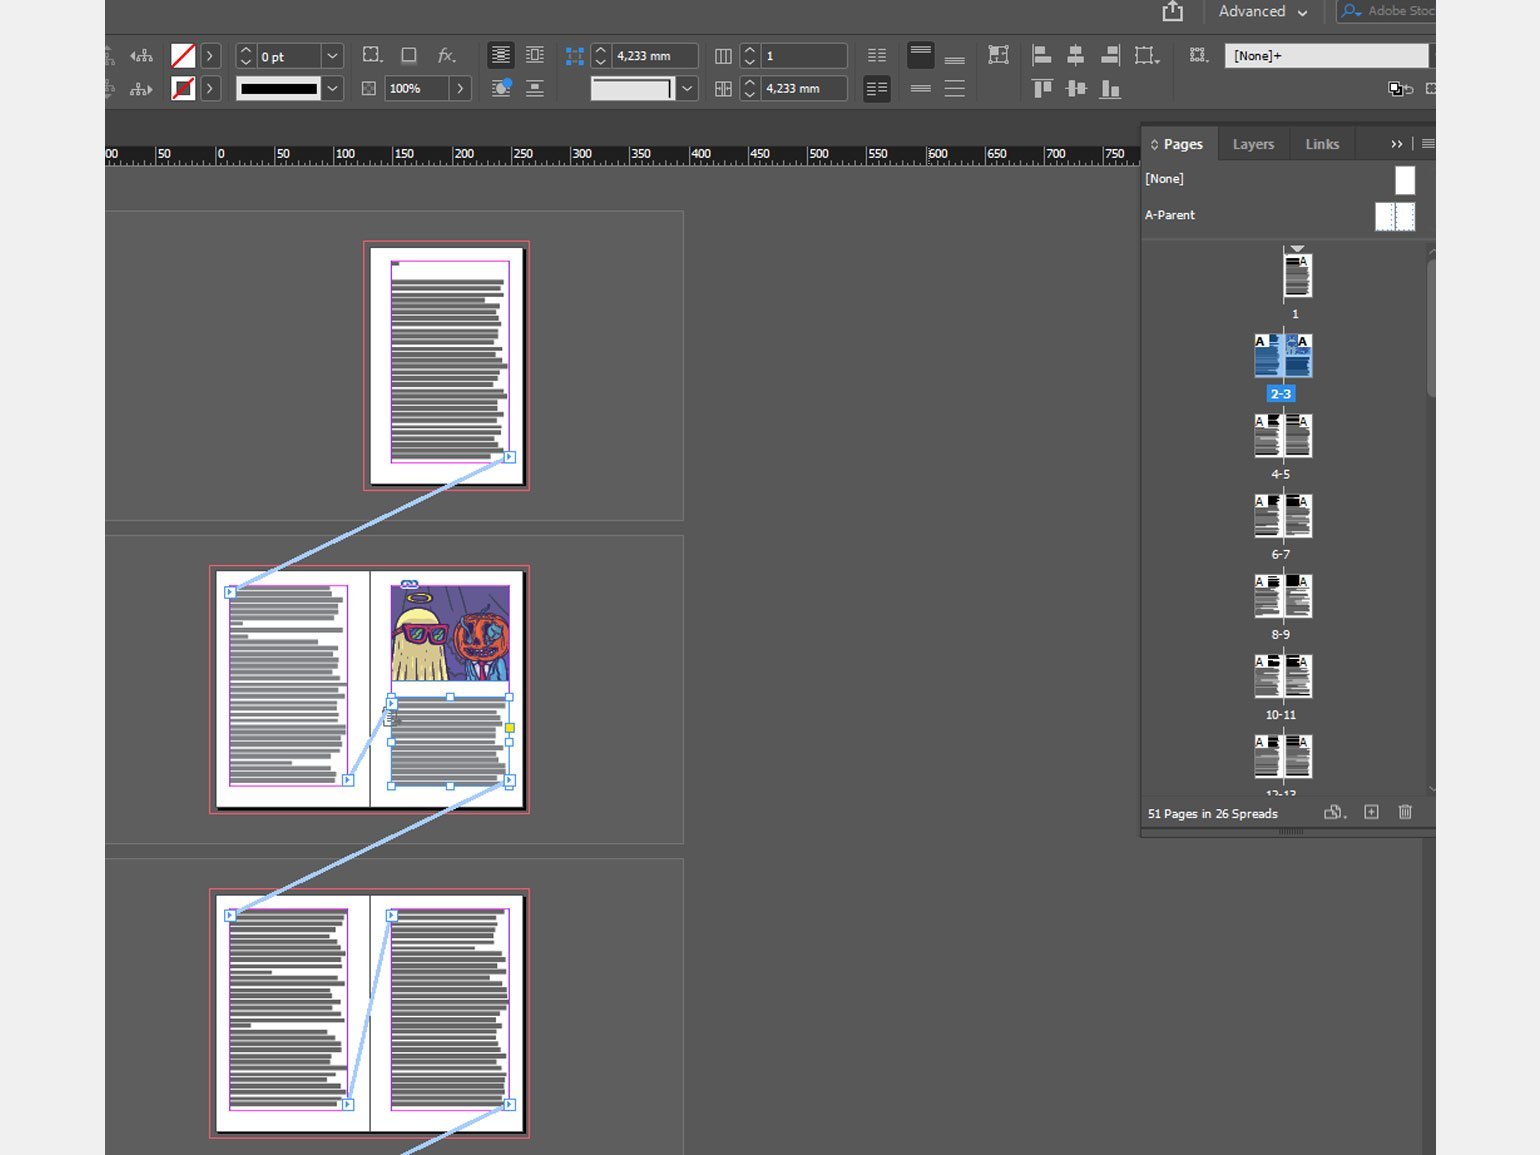The width and height of the screenshot is (1540, 1155).
Task: Click the Align left edges icon
Action: 1041,55
